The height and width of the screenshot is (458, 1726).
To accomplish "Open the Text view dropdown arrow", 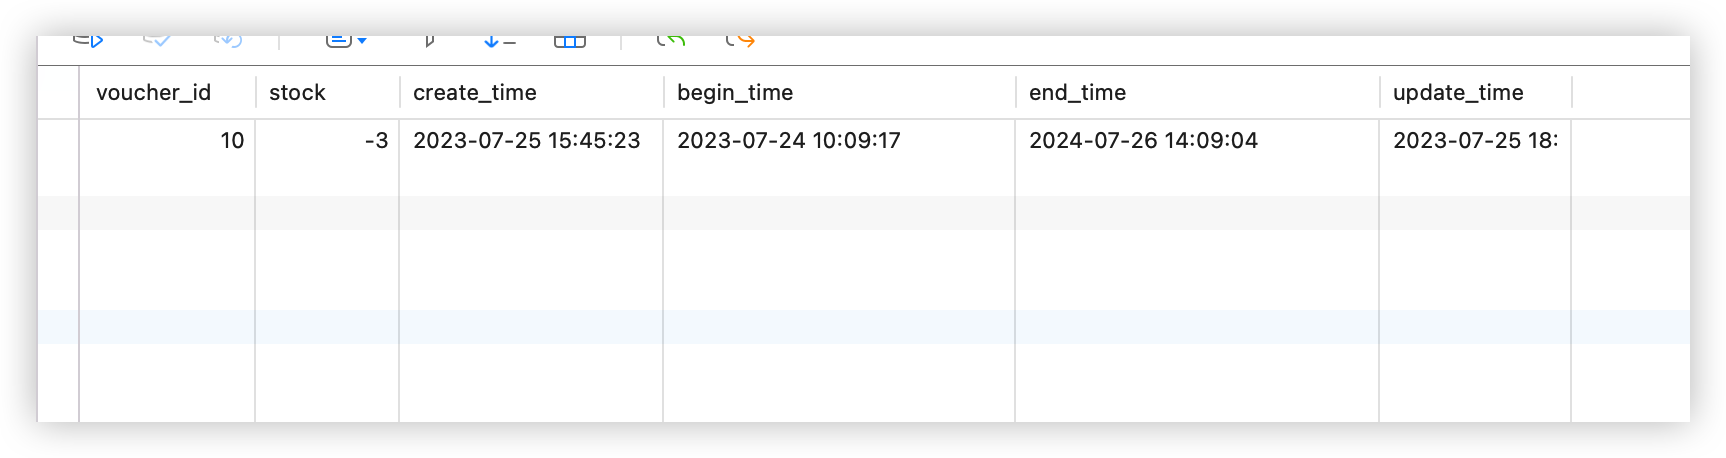I will coord(362,41).
